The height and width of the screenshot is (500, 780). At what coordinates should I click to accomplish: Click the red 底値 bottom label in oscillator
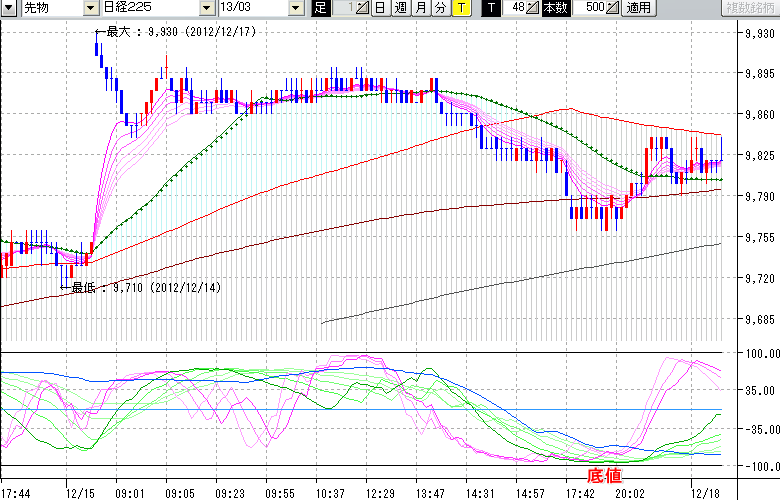(604, 475)
